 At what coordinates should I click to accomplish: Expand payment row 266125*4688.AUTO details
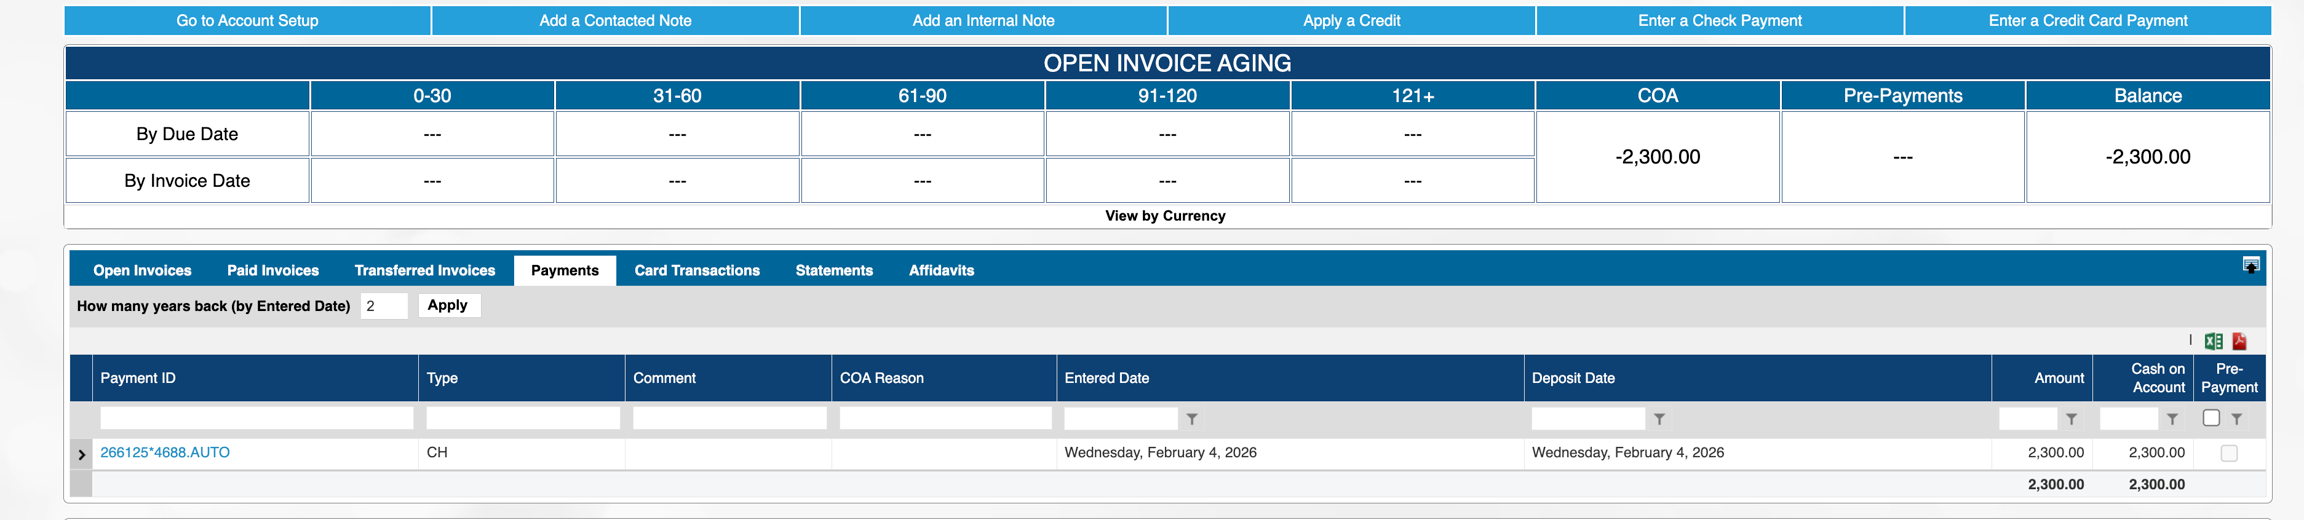click(x=82, y=454)
